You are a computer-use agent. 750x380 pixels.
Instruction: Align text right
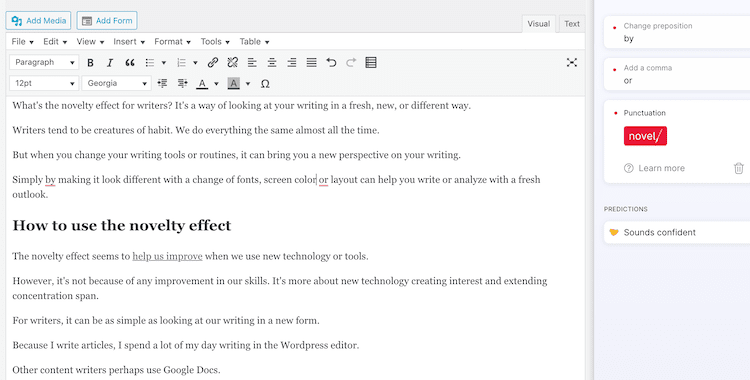(x=292, y=63)
